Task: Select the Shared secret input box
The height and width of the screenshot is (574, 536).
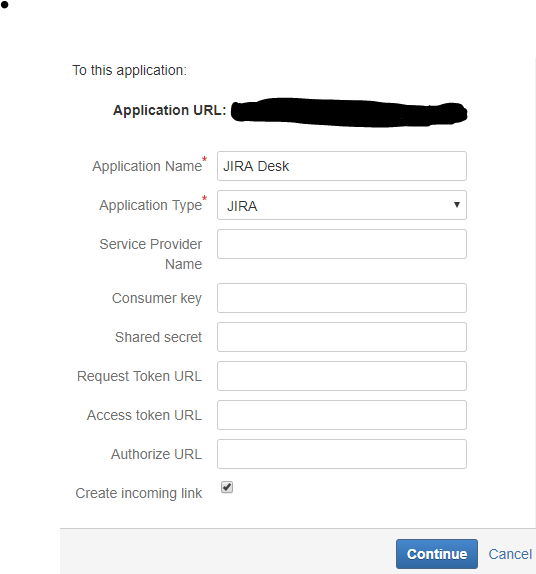Action: (x=342, y=337)
